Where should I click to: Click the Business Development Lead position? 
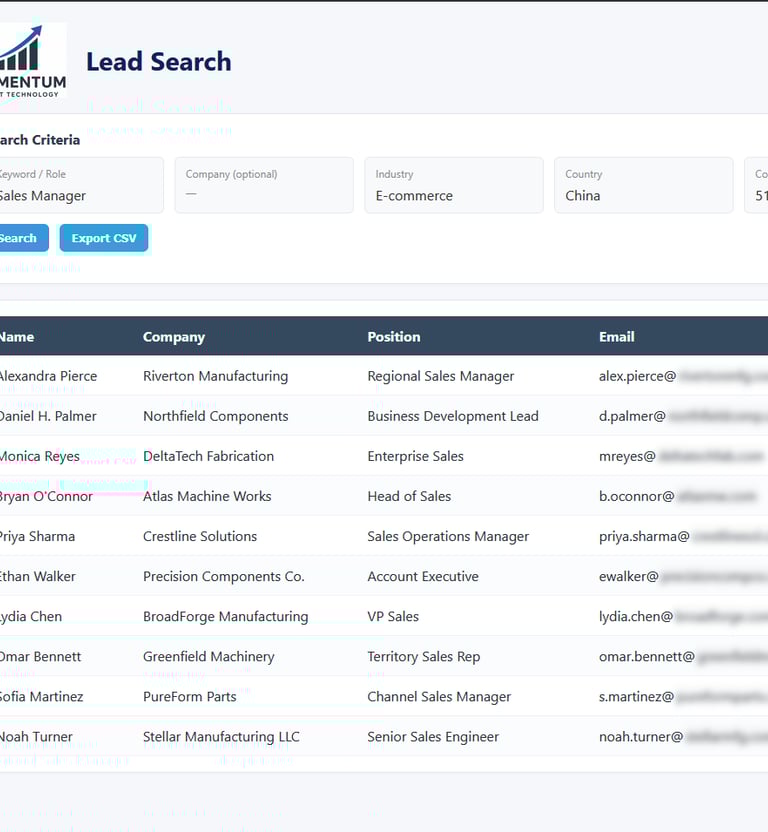pyautogui.click(x=453, y=416)
